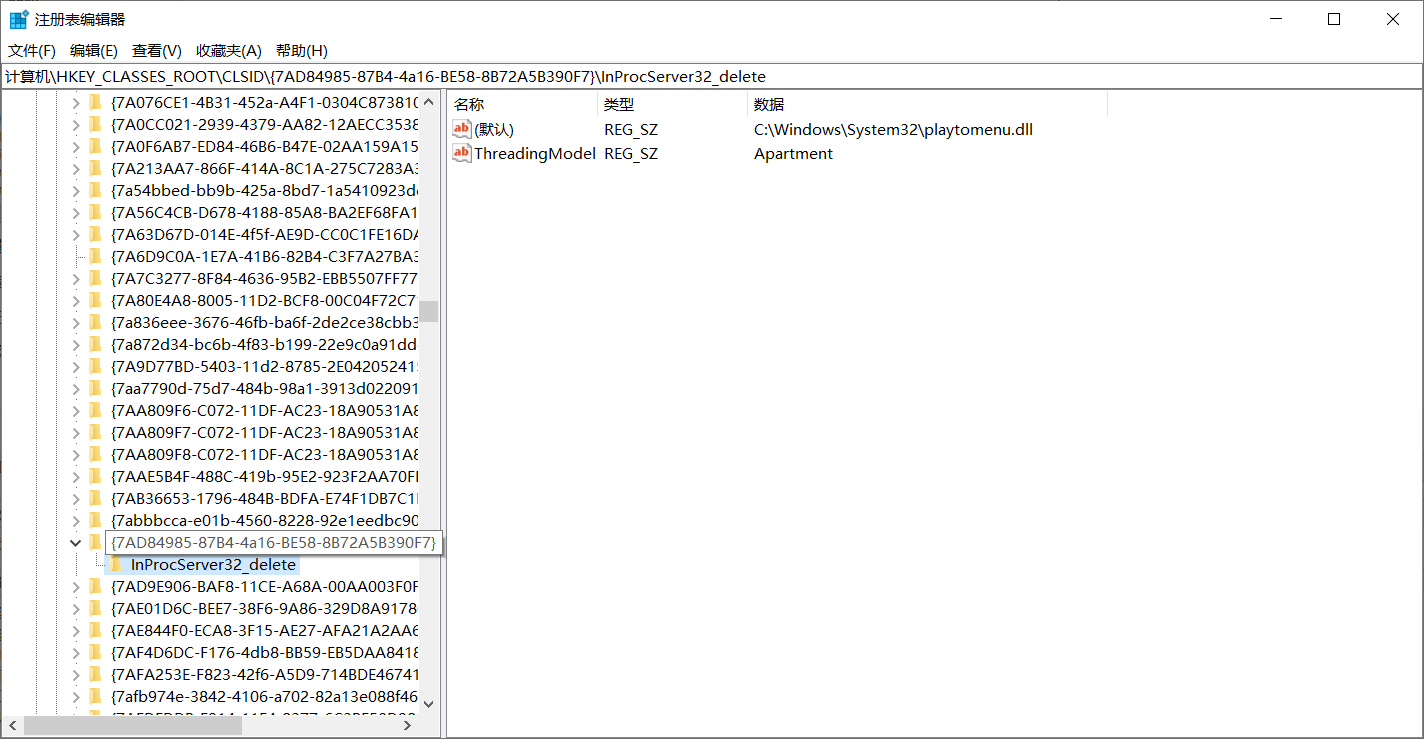Screen dimensions: 1424x739
Task: Click tree horizontal scrollbar left arrow
Action: 12,726
